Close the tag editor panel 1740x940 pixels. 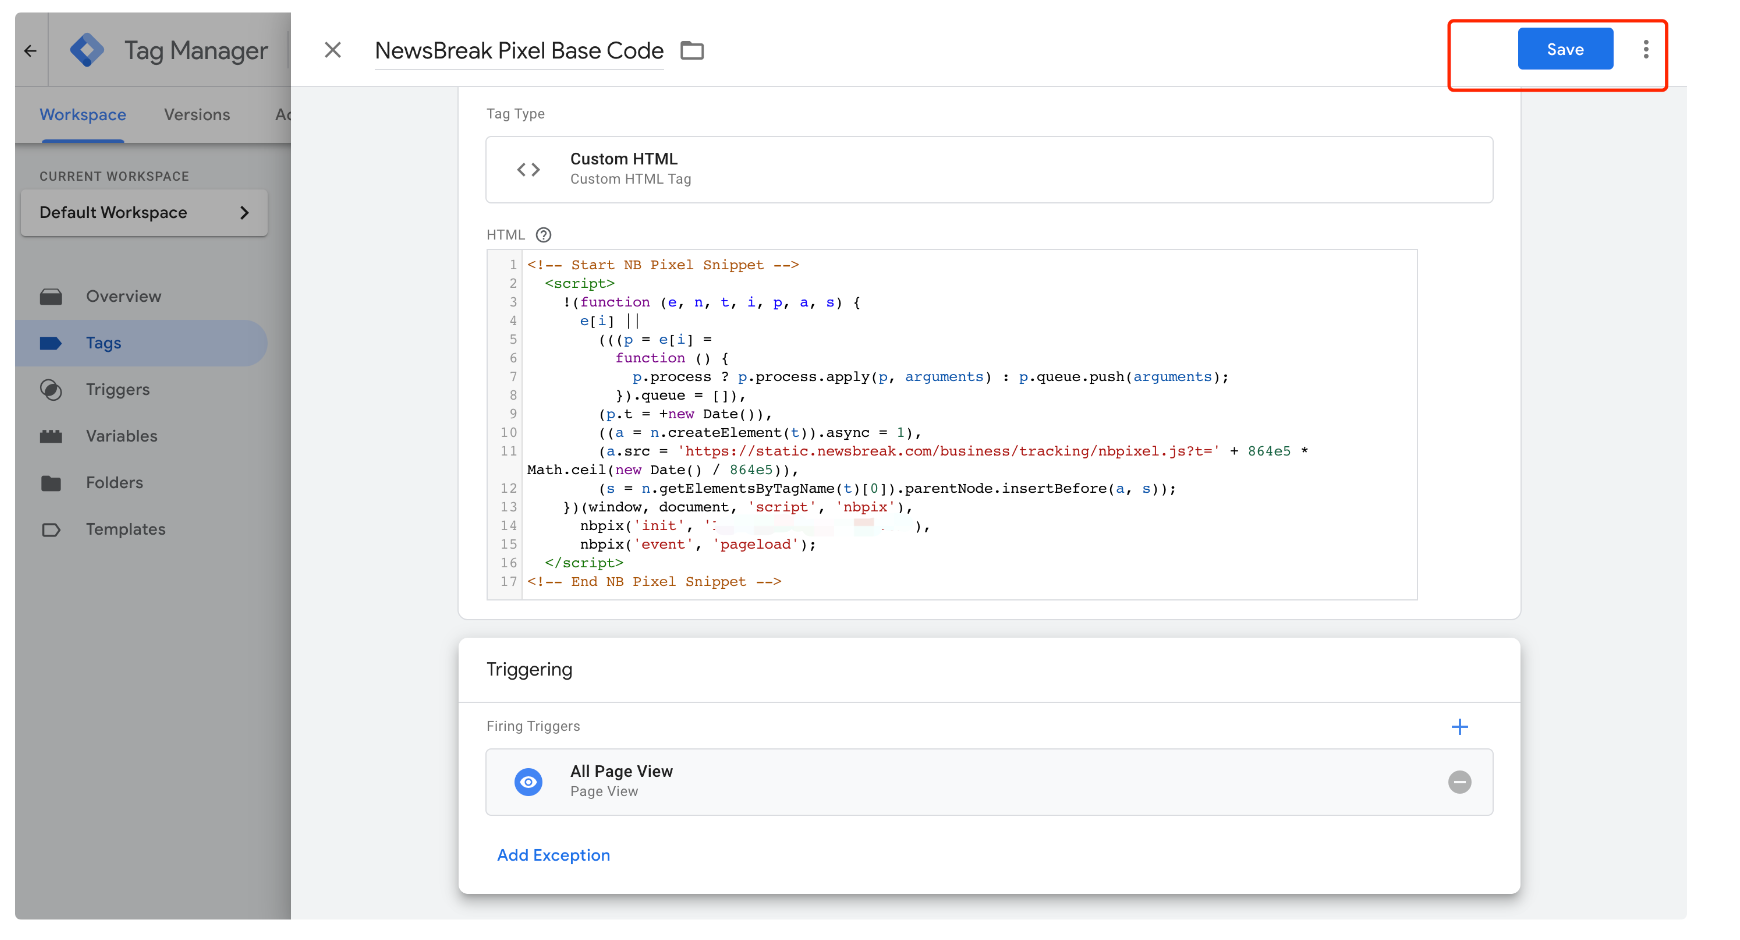333,50
